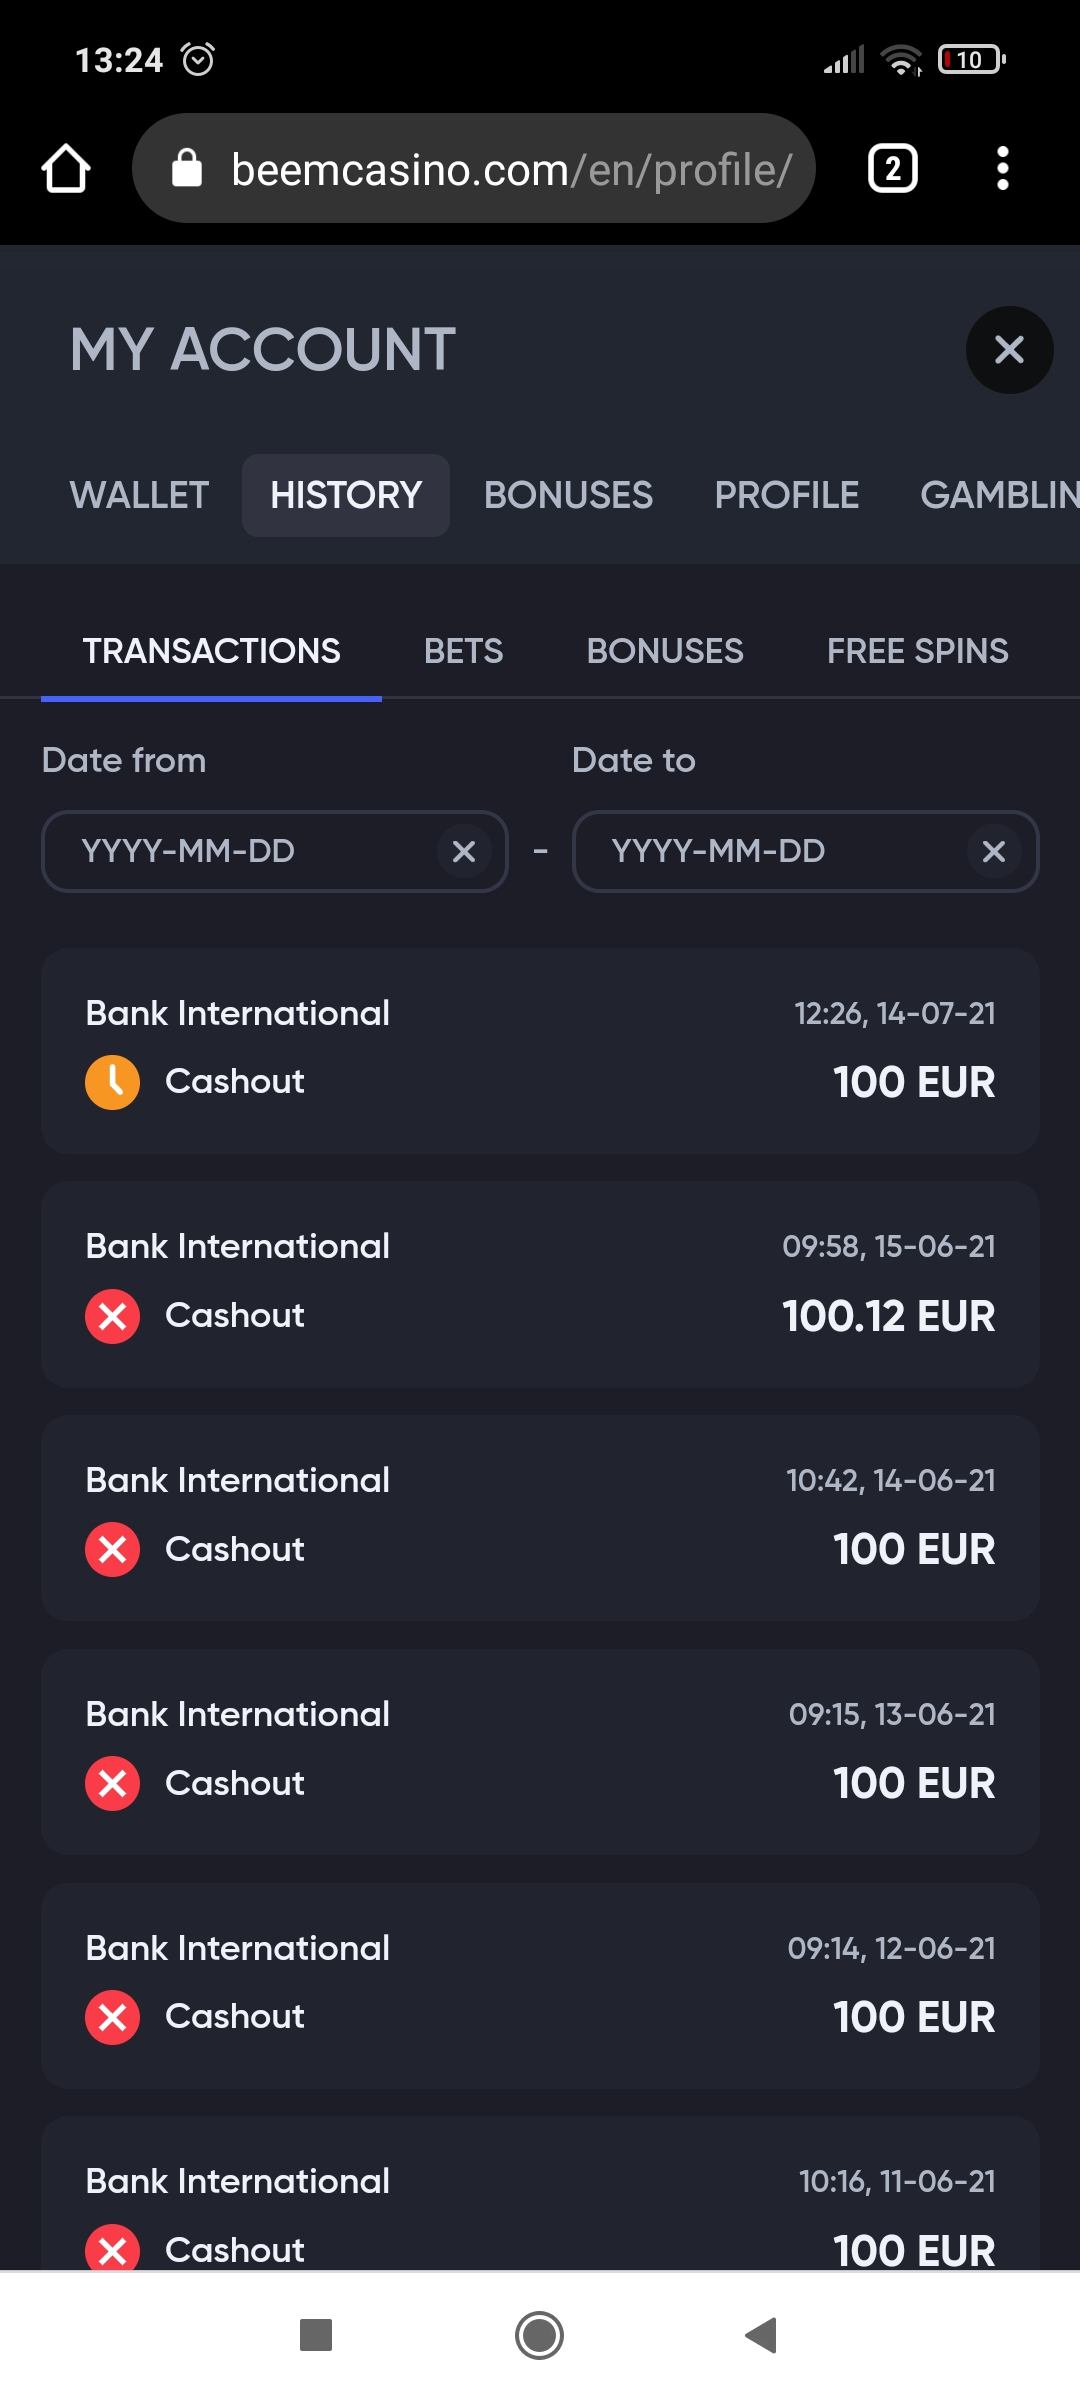Open the 12:26, 14-07-21 cashout transaction
This screenshot has height=2400, width=1080.
[540, 1050]
